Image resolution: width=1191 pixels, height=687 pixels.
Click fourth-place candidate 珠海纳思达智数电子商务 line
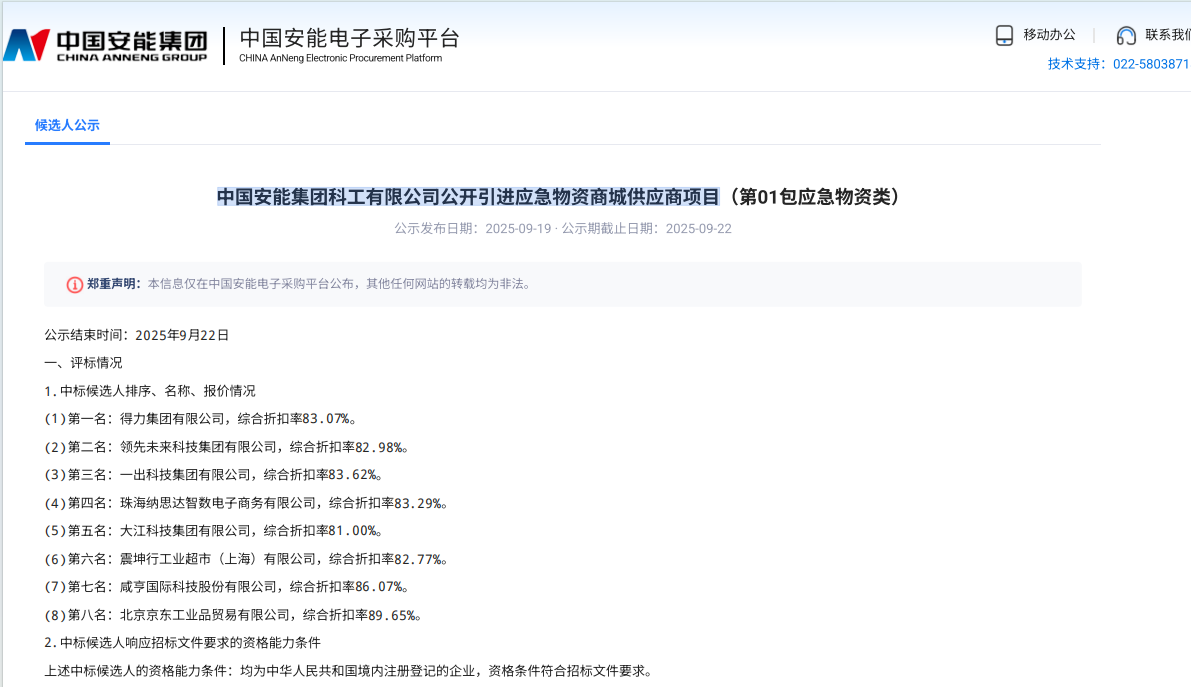click(243, 503)
